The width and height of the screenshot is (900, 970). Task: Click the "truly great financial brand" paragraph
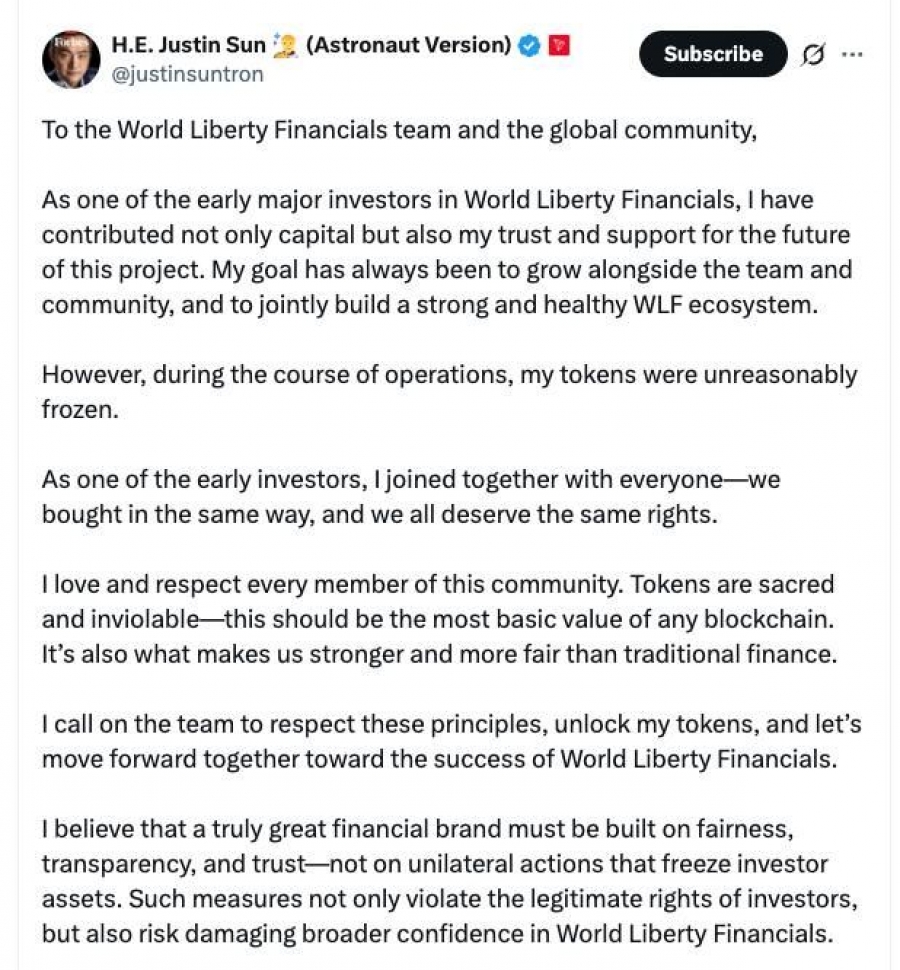449,880
